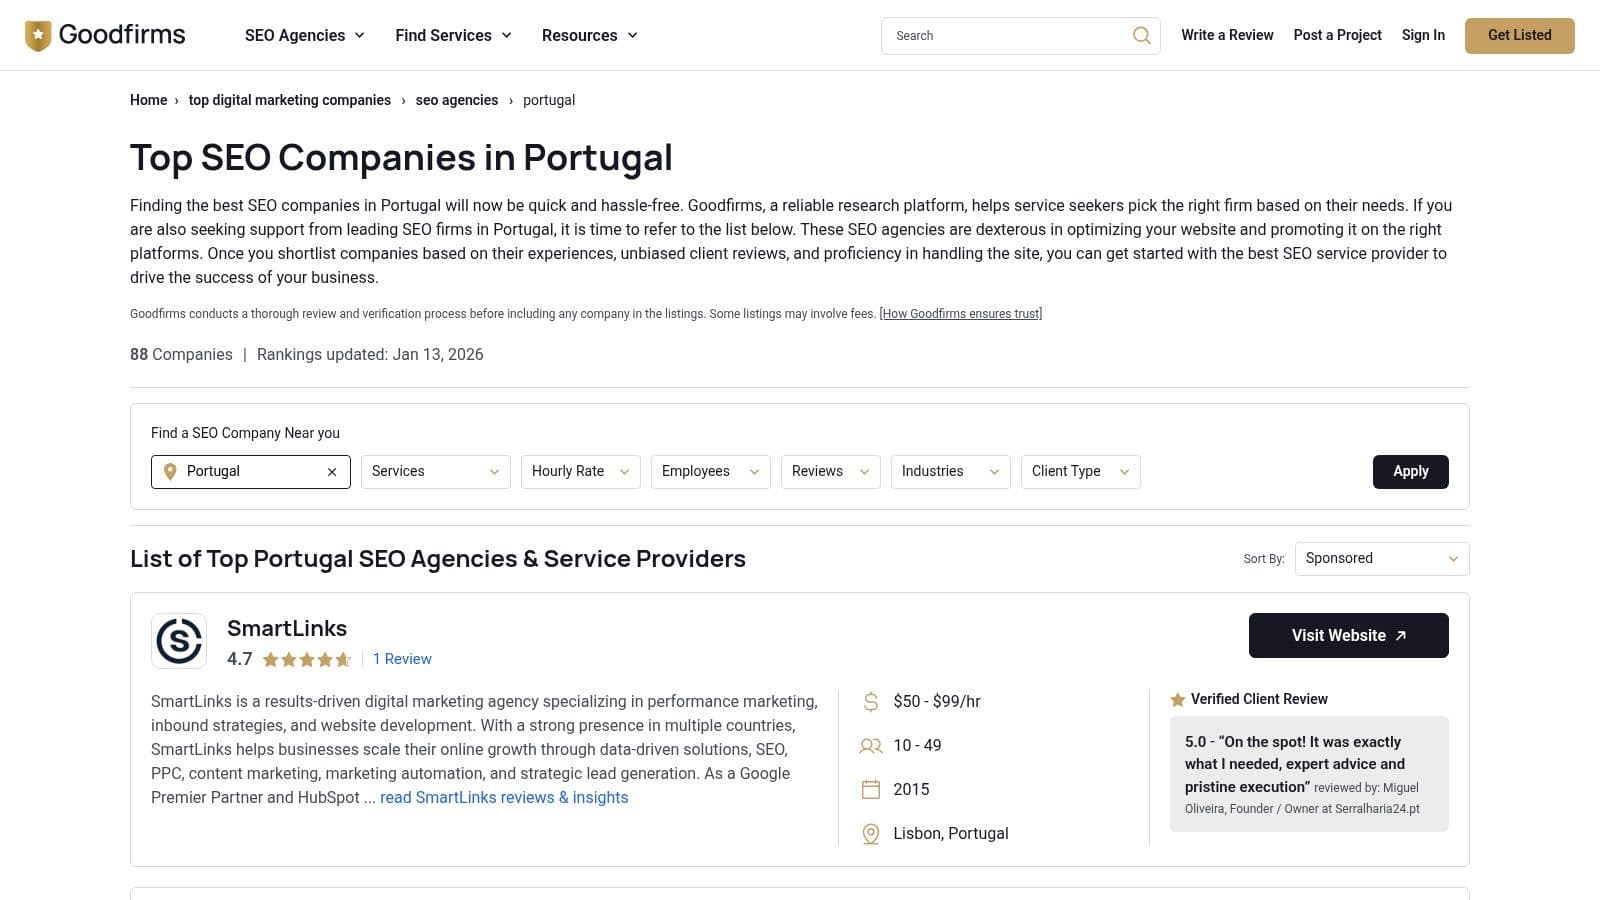1600x900 pixels.
Task: Click the Visit Website button
Action: click(x=1348, y=636)
